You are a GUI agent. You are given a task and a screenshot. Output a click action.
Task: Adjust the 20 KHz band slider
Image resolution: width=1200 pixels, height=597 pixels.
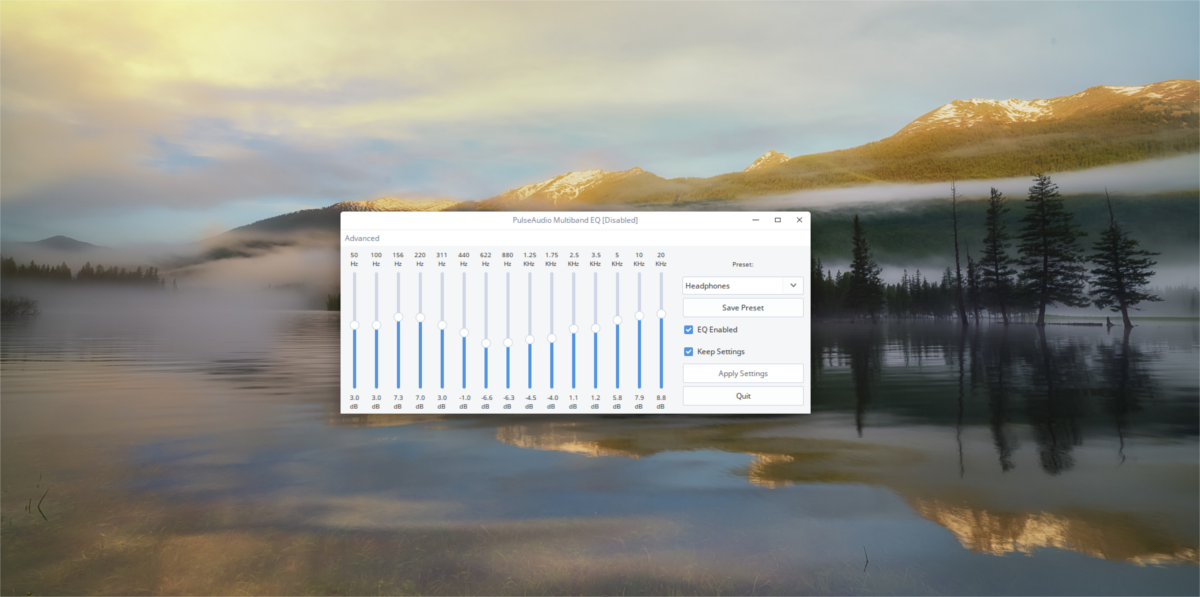pyautogui.click(x=661, y=314)
